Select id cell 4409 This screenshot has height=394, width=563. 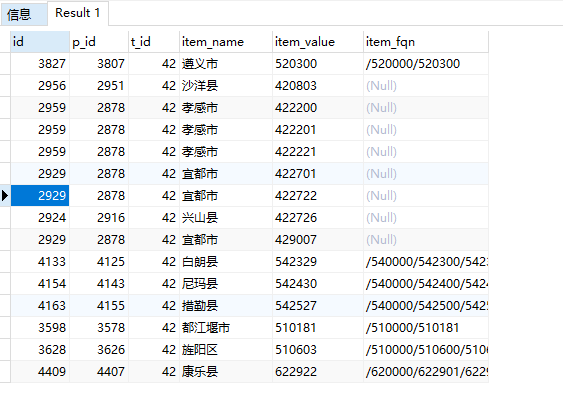tap(40, 371)
